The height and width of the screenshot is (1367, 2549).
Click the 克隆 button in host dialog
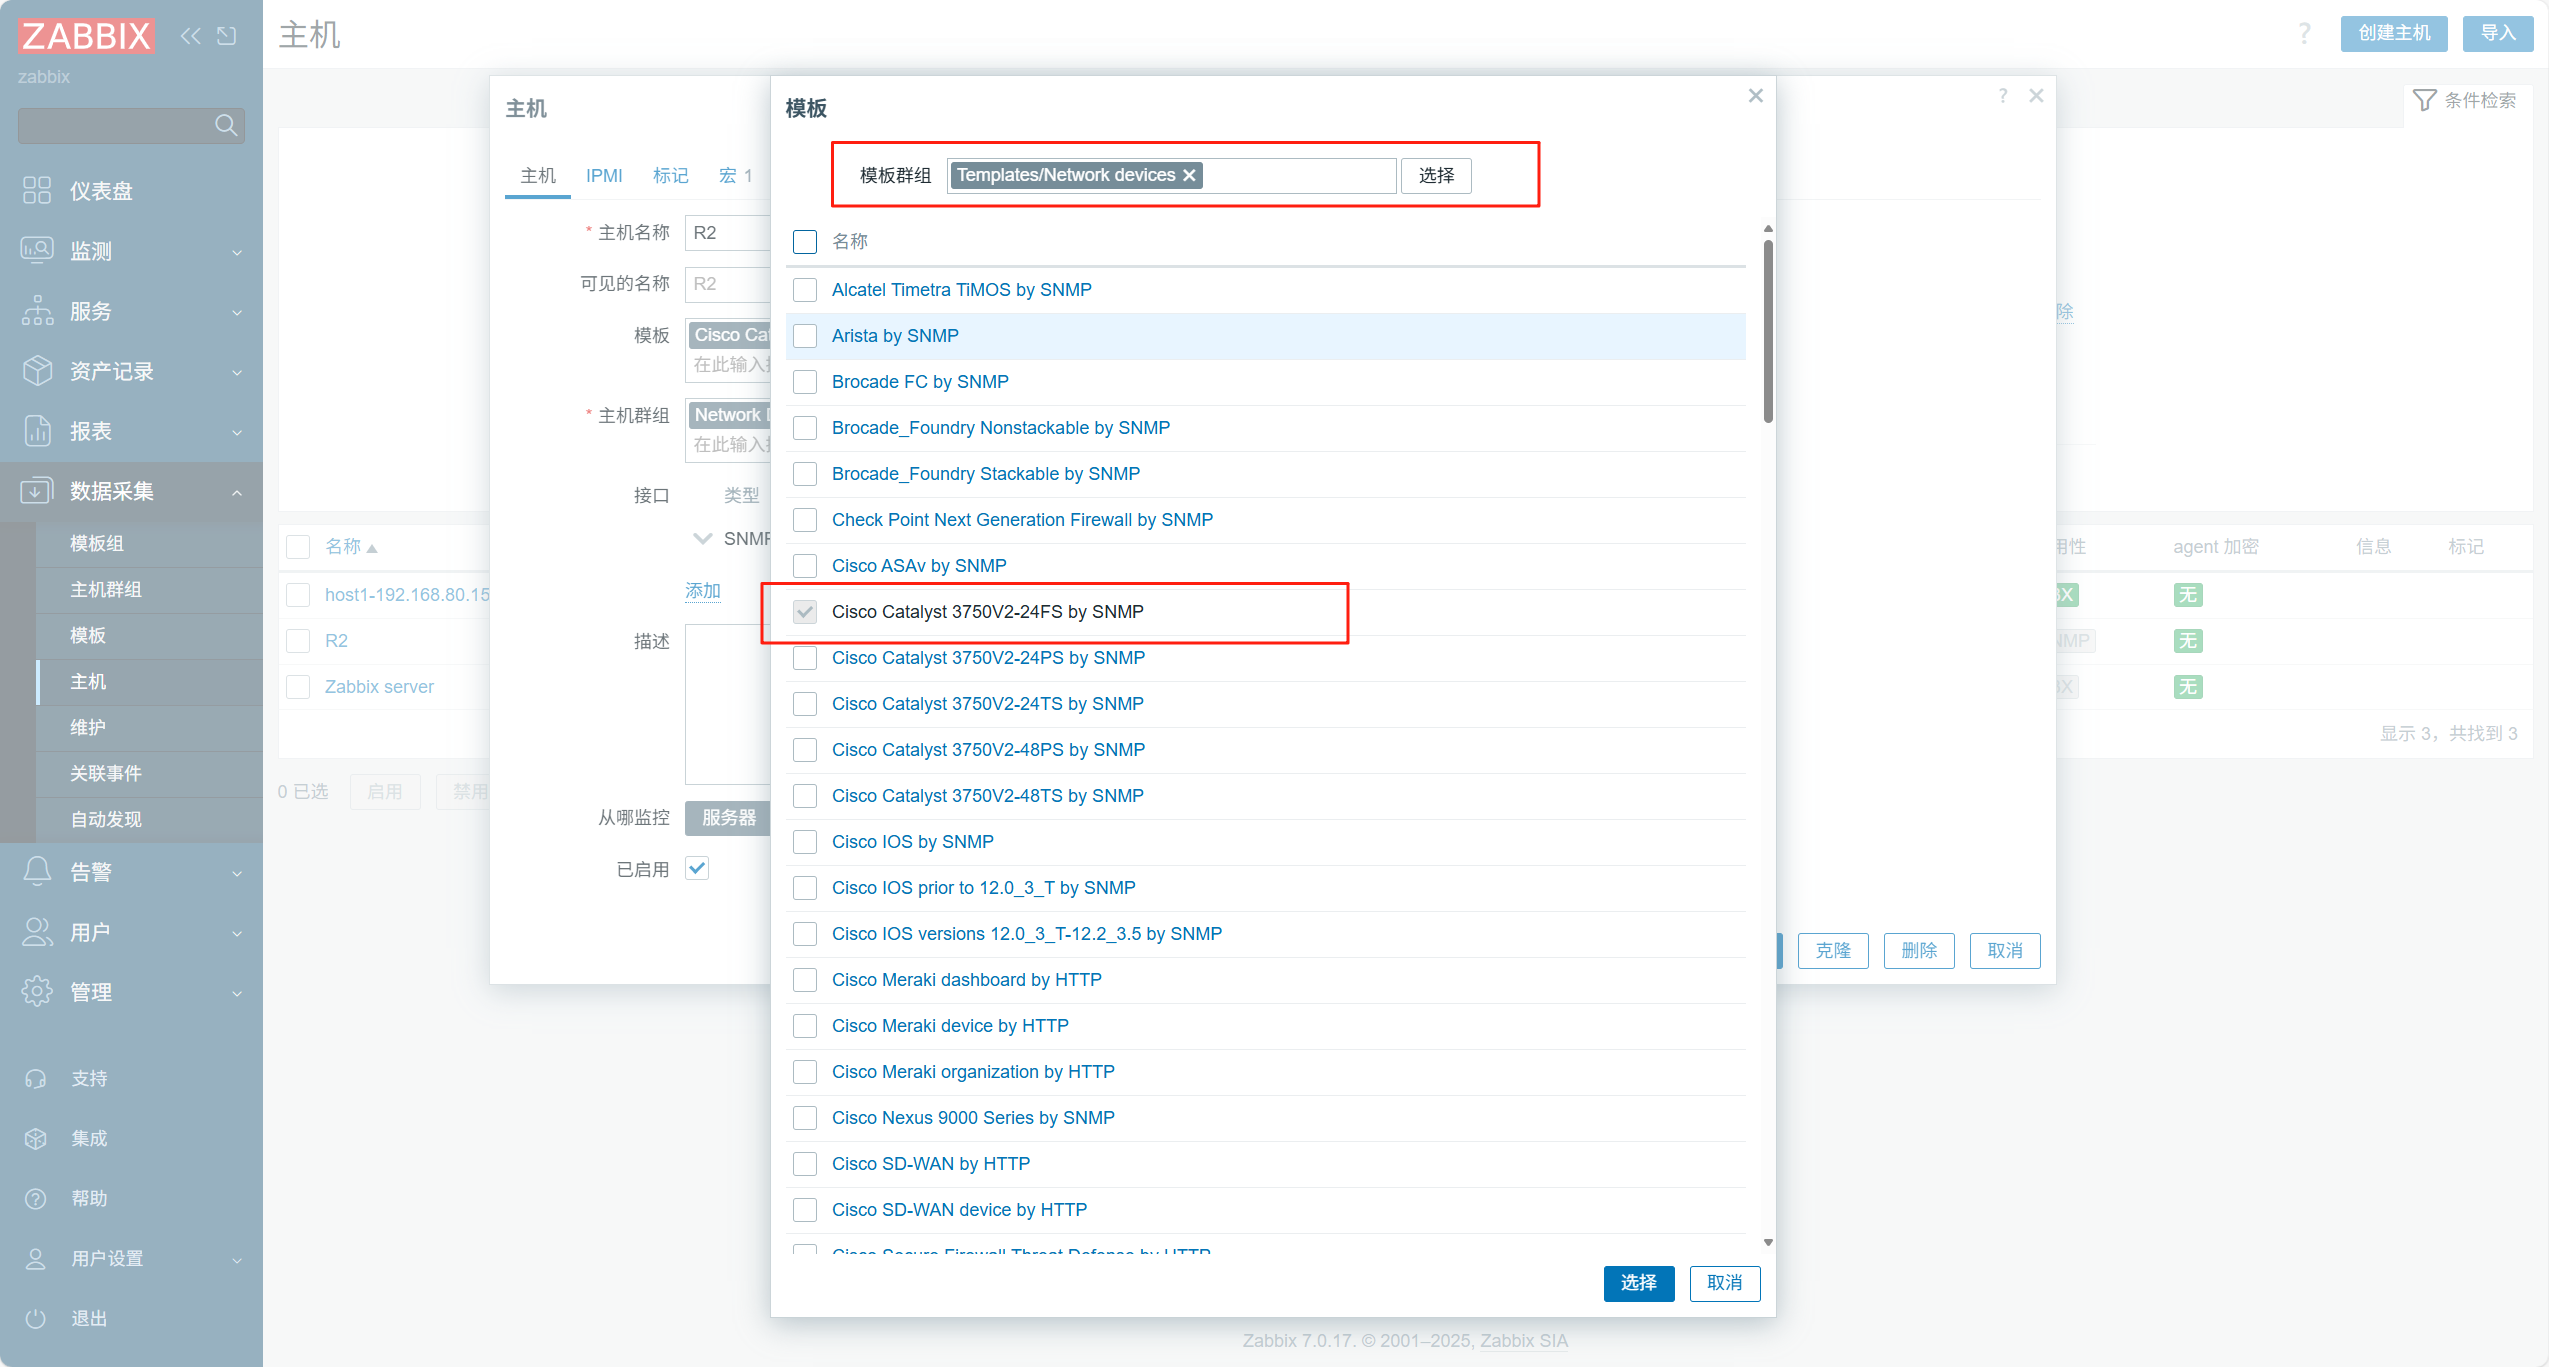pyautogui.click(x=1833, y=950)
